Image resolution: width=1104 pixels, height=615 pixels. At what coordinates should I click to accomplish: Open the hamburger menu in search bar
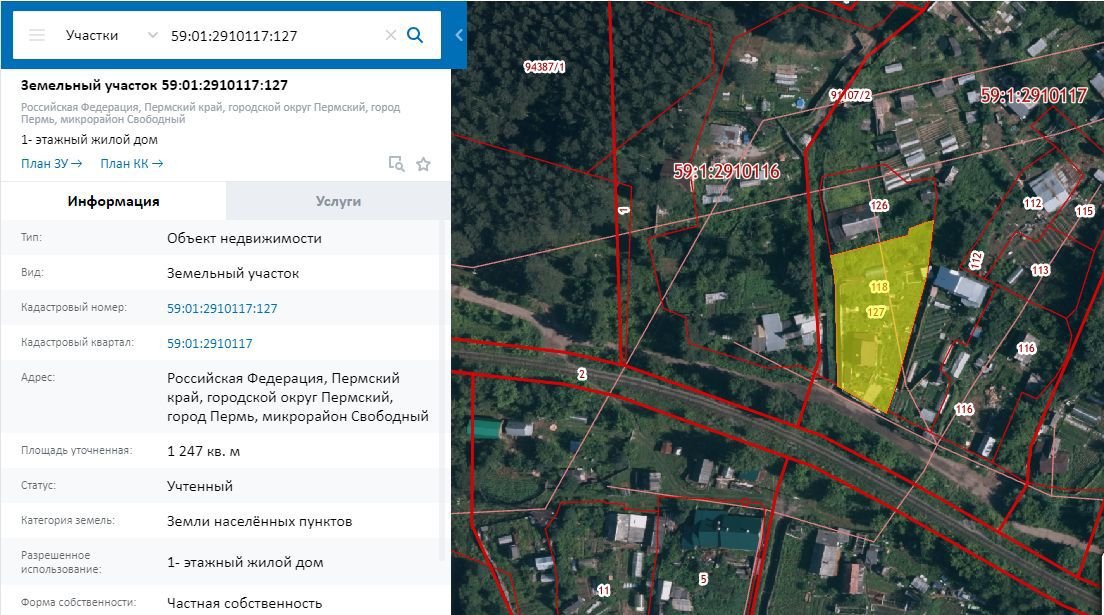click(x=37, y=35)
